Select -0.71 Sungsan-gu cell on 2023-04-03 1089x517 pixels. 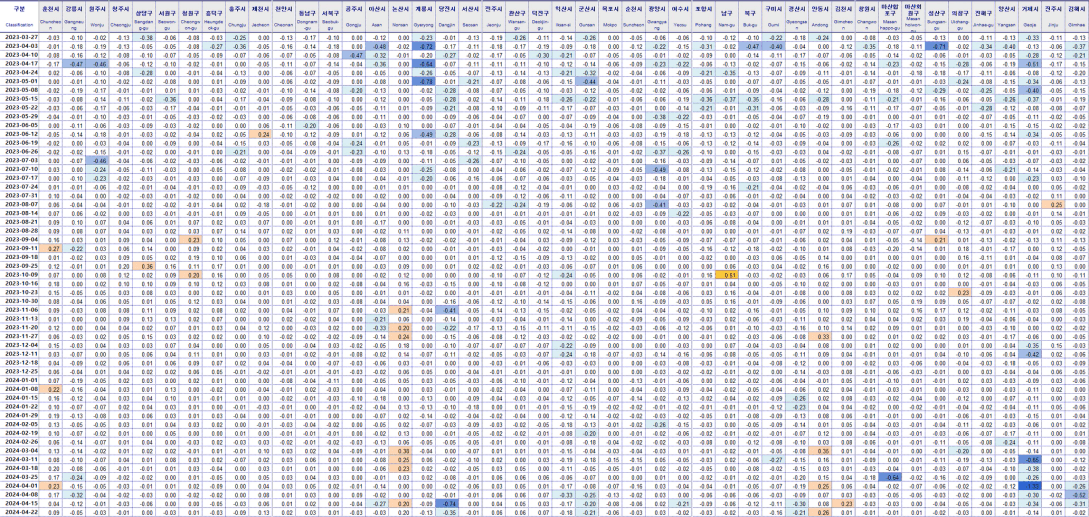pyautogui.click(x=938, y=45)
